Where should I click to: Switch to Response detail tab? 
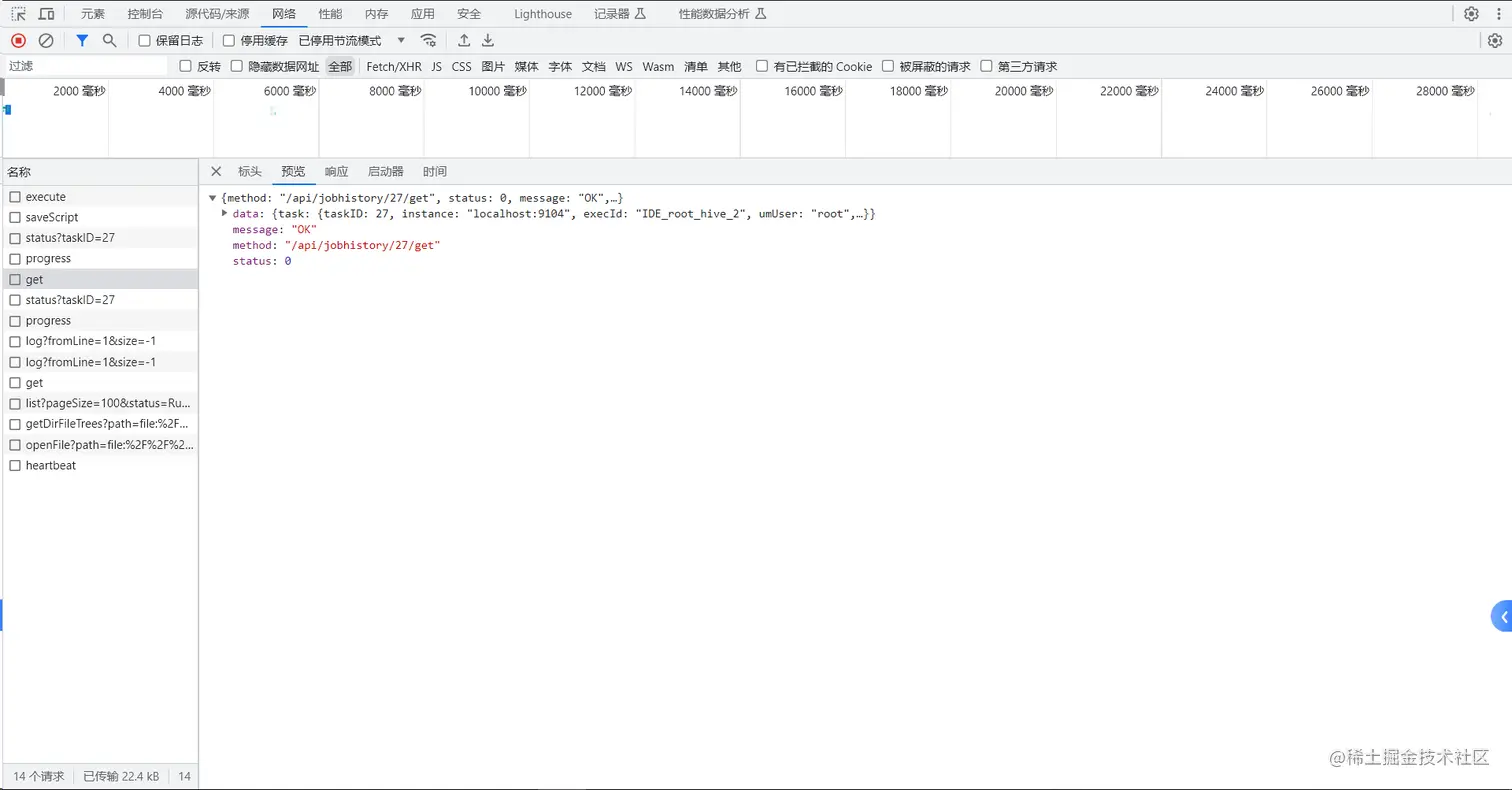pos(337,171)
